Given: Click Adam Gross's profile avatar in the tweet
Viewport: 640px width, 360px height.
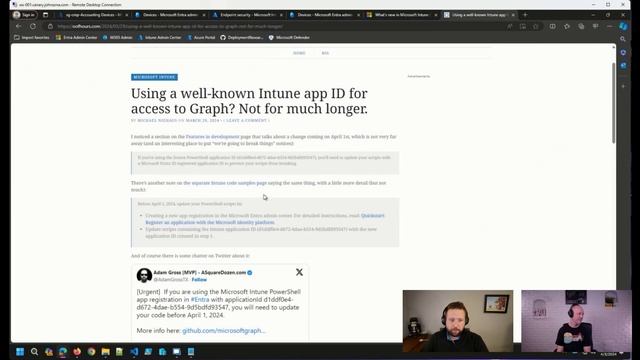Looking at the screenshot, I should pos(144,276).
